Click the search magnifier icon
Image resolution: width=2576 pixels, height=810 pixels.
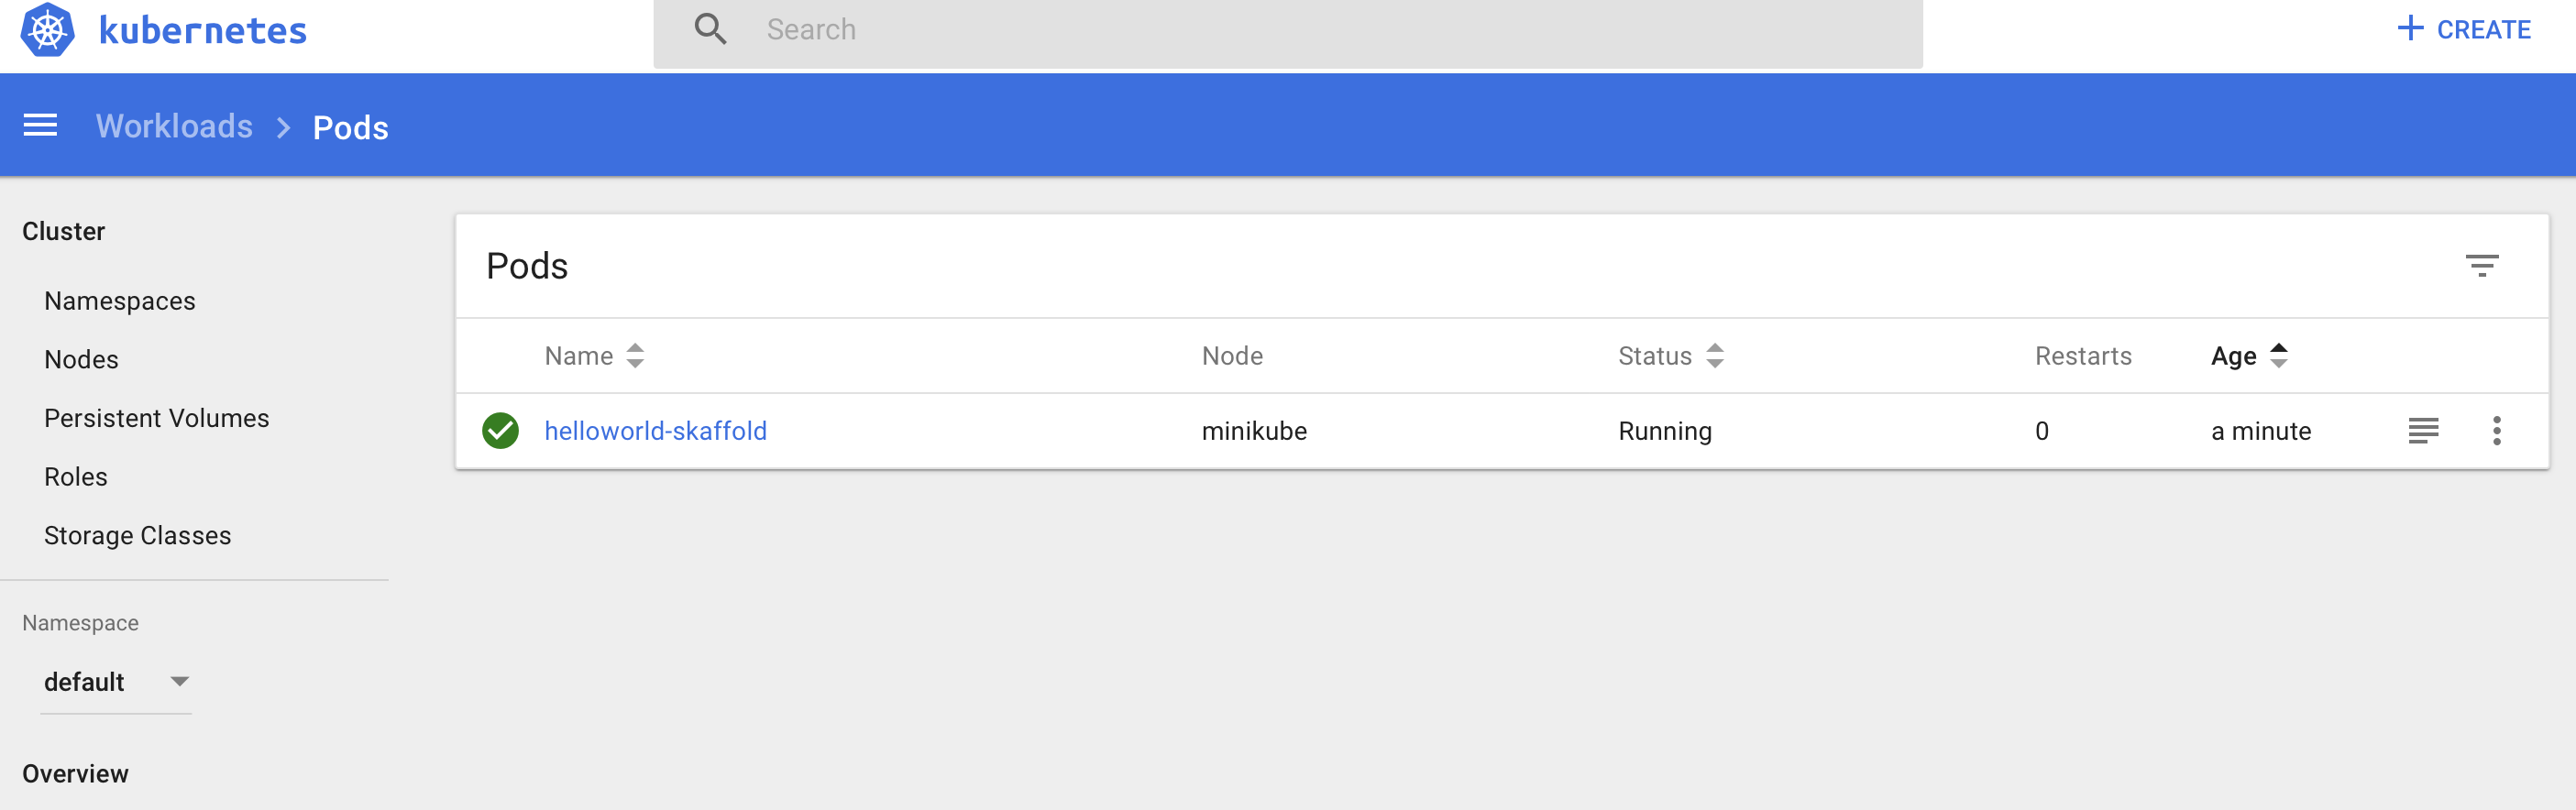711,29
